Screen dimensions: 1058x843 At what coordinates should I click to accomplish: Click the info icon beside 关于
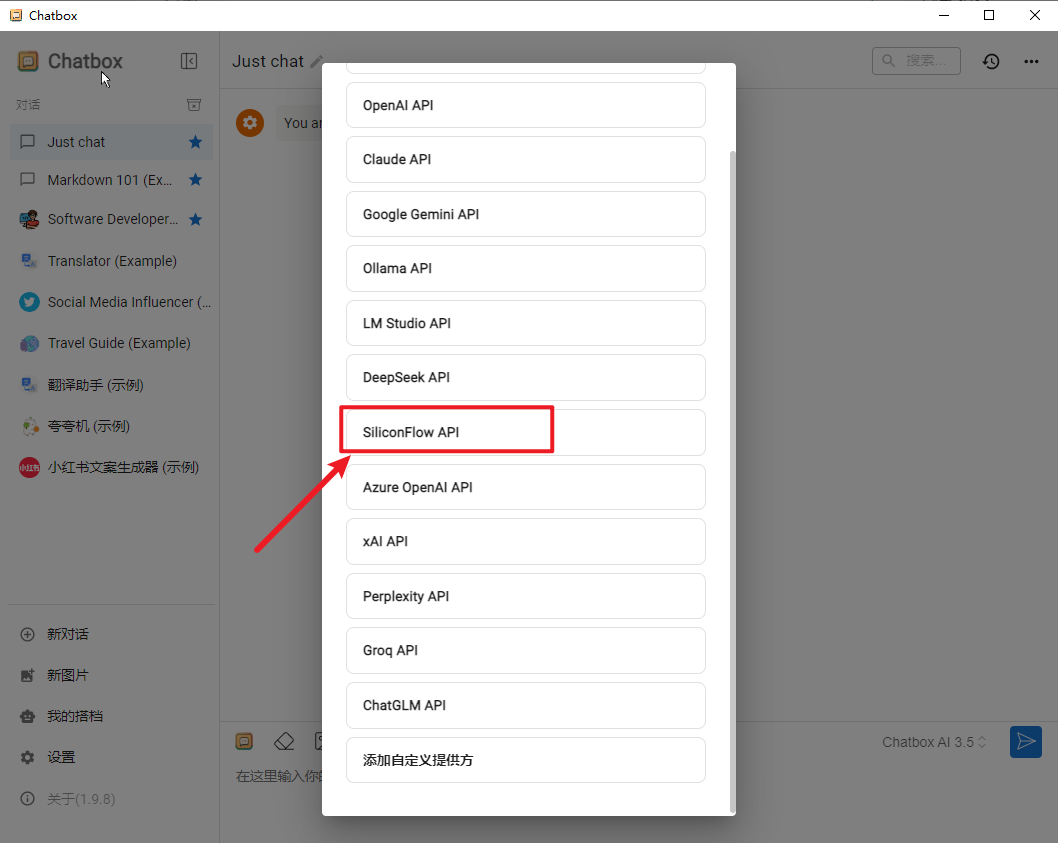[27, 799]
